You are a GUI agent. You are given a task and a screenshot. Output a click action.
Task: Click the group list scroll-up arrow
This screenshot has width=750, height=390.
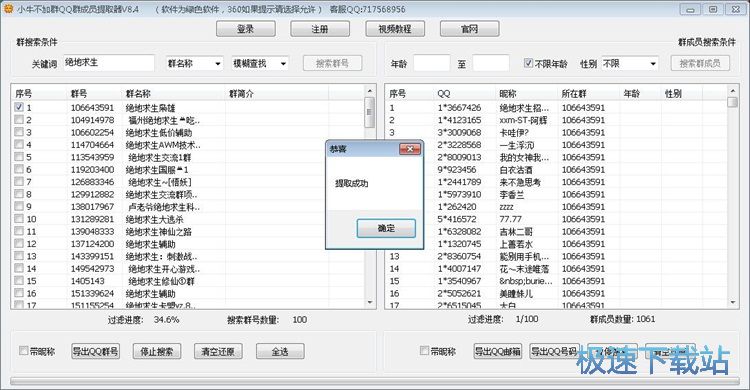coord(369,90)
